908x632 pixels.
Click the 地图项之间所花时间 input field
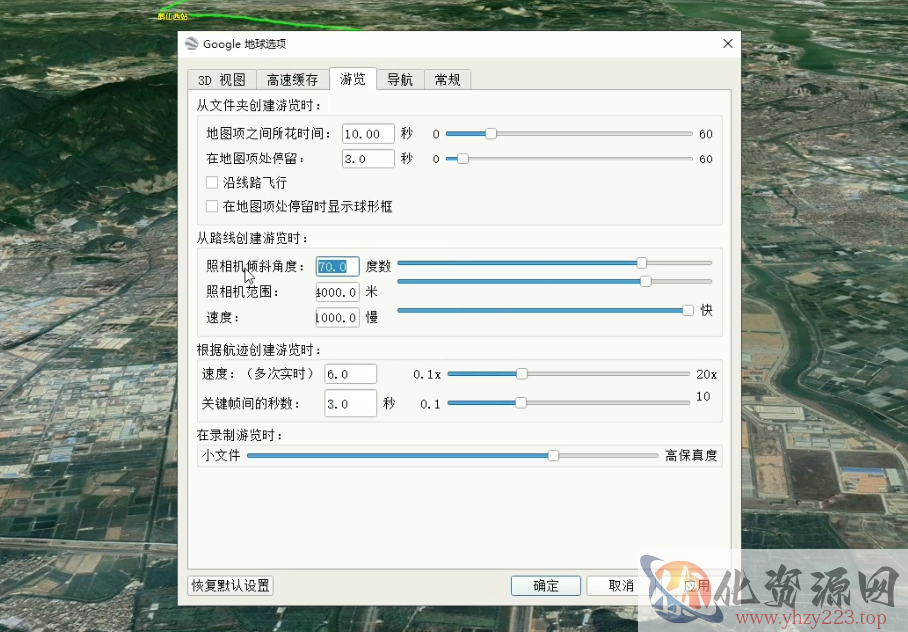(368, 134)
